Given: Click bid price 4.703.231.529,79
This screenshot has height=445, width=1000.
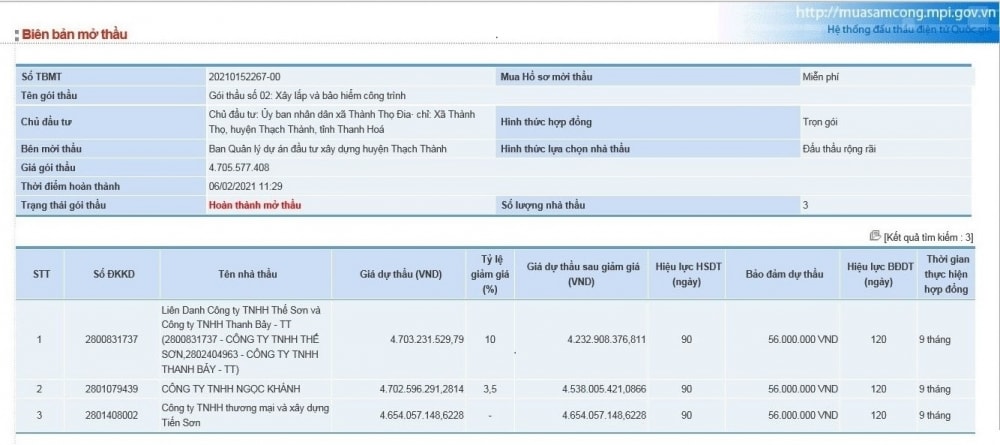Looking at the screenshot, I should pyautogui.click(x=427, y=339).
